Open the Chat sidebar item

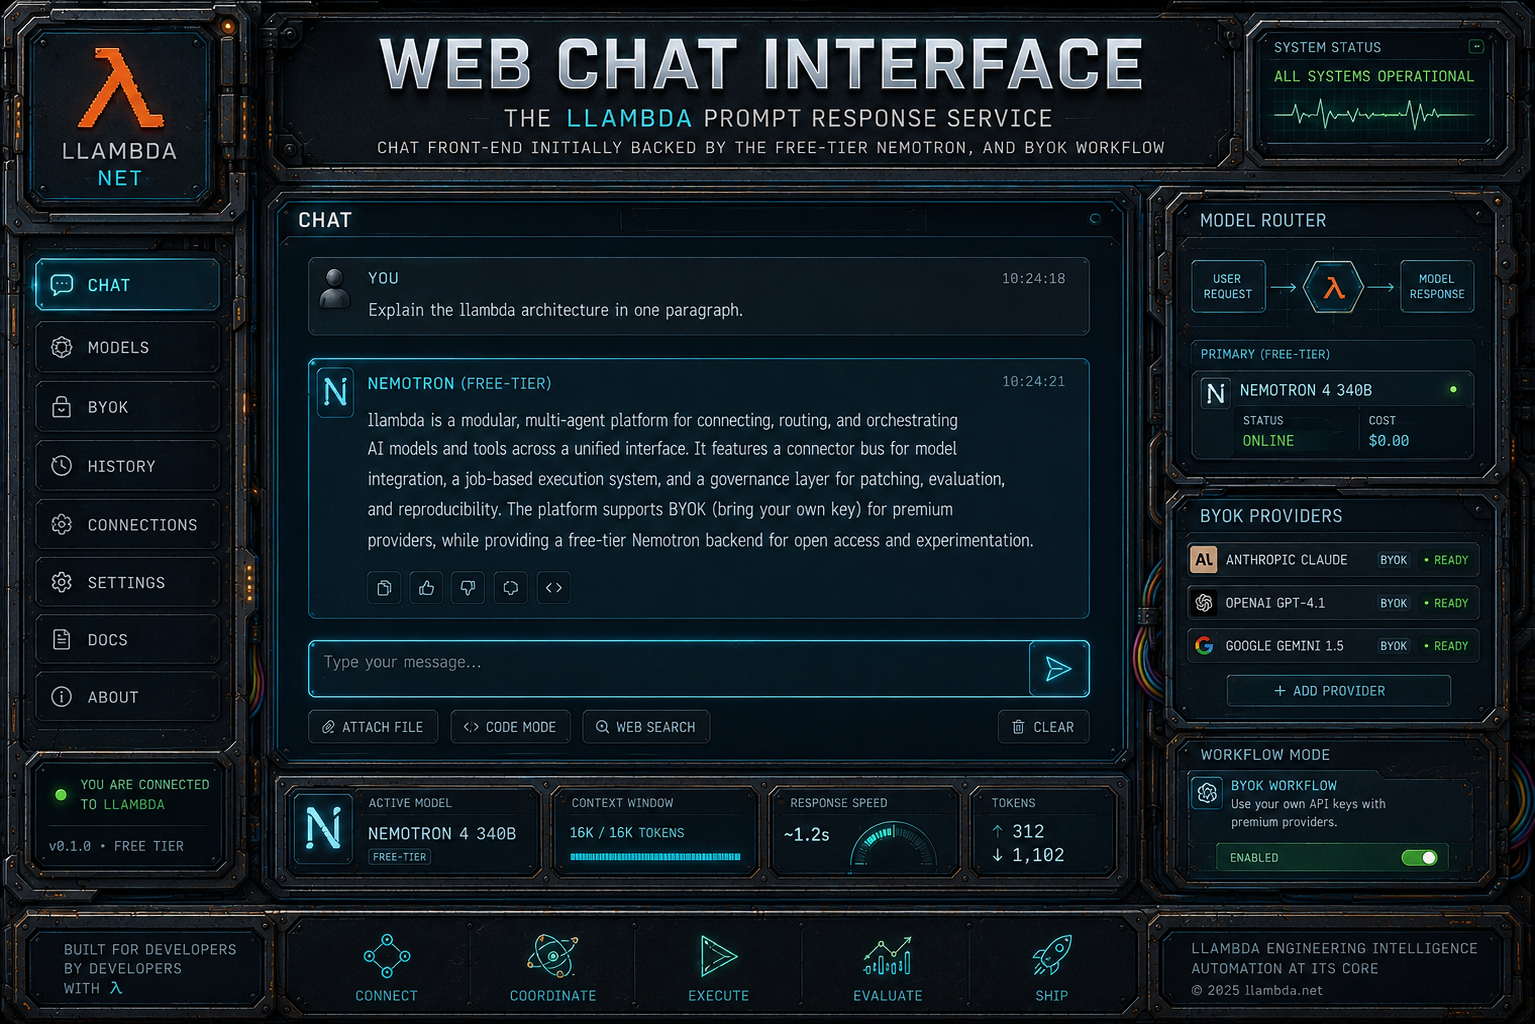tap(127, 285)
